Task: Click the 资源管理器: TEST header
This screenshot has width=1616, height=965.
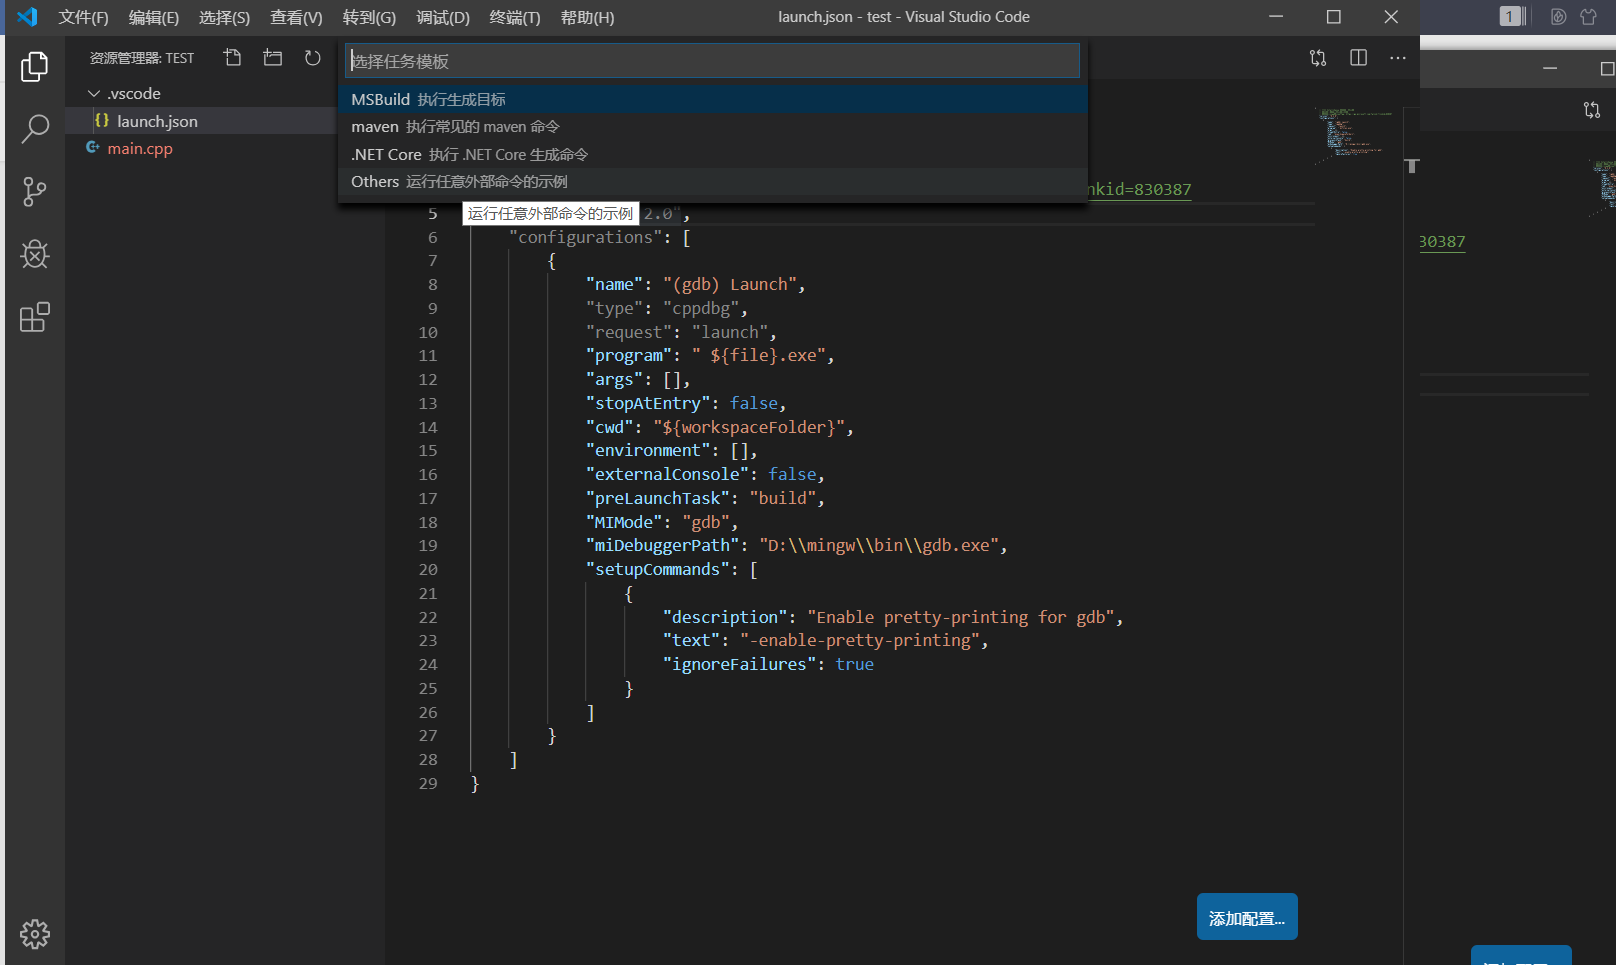Action: [x=142, y=58]
